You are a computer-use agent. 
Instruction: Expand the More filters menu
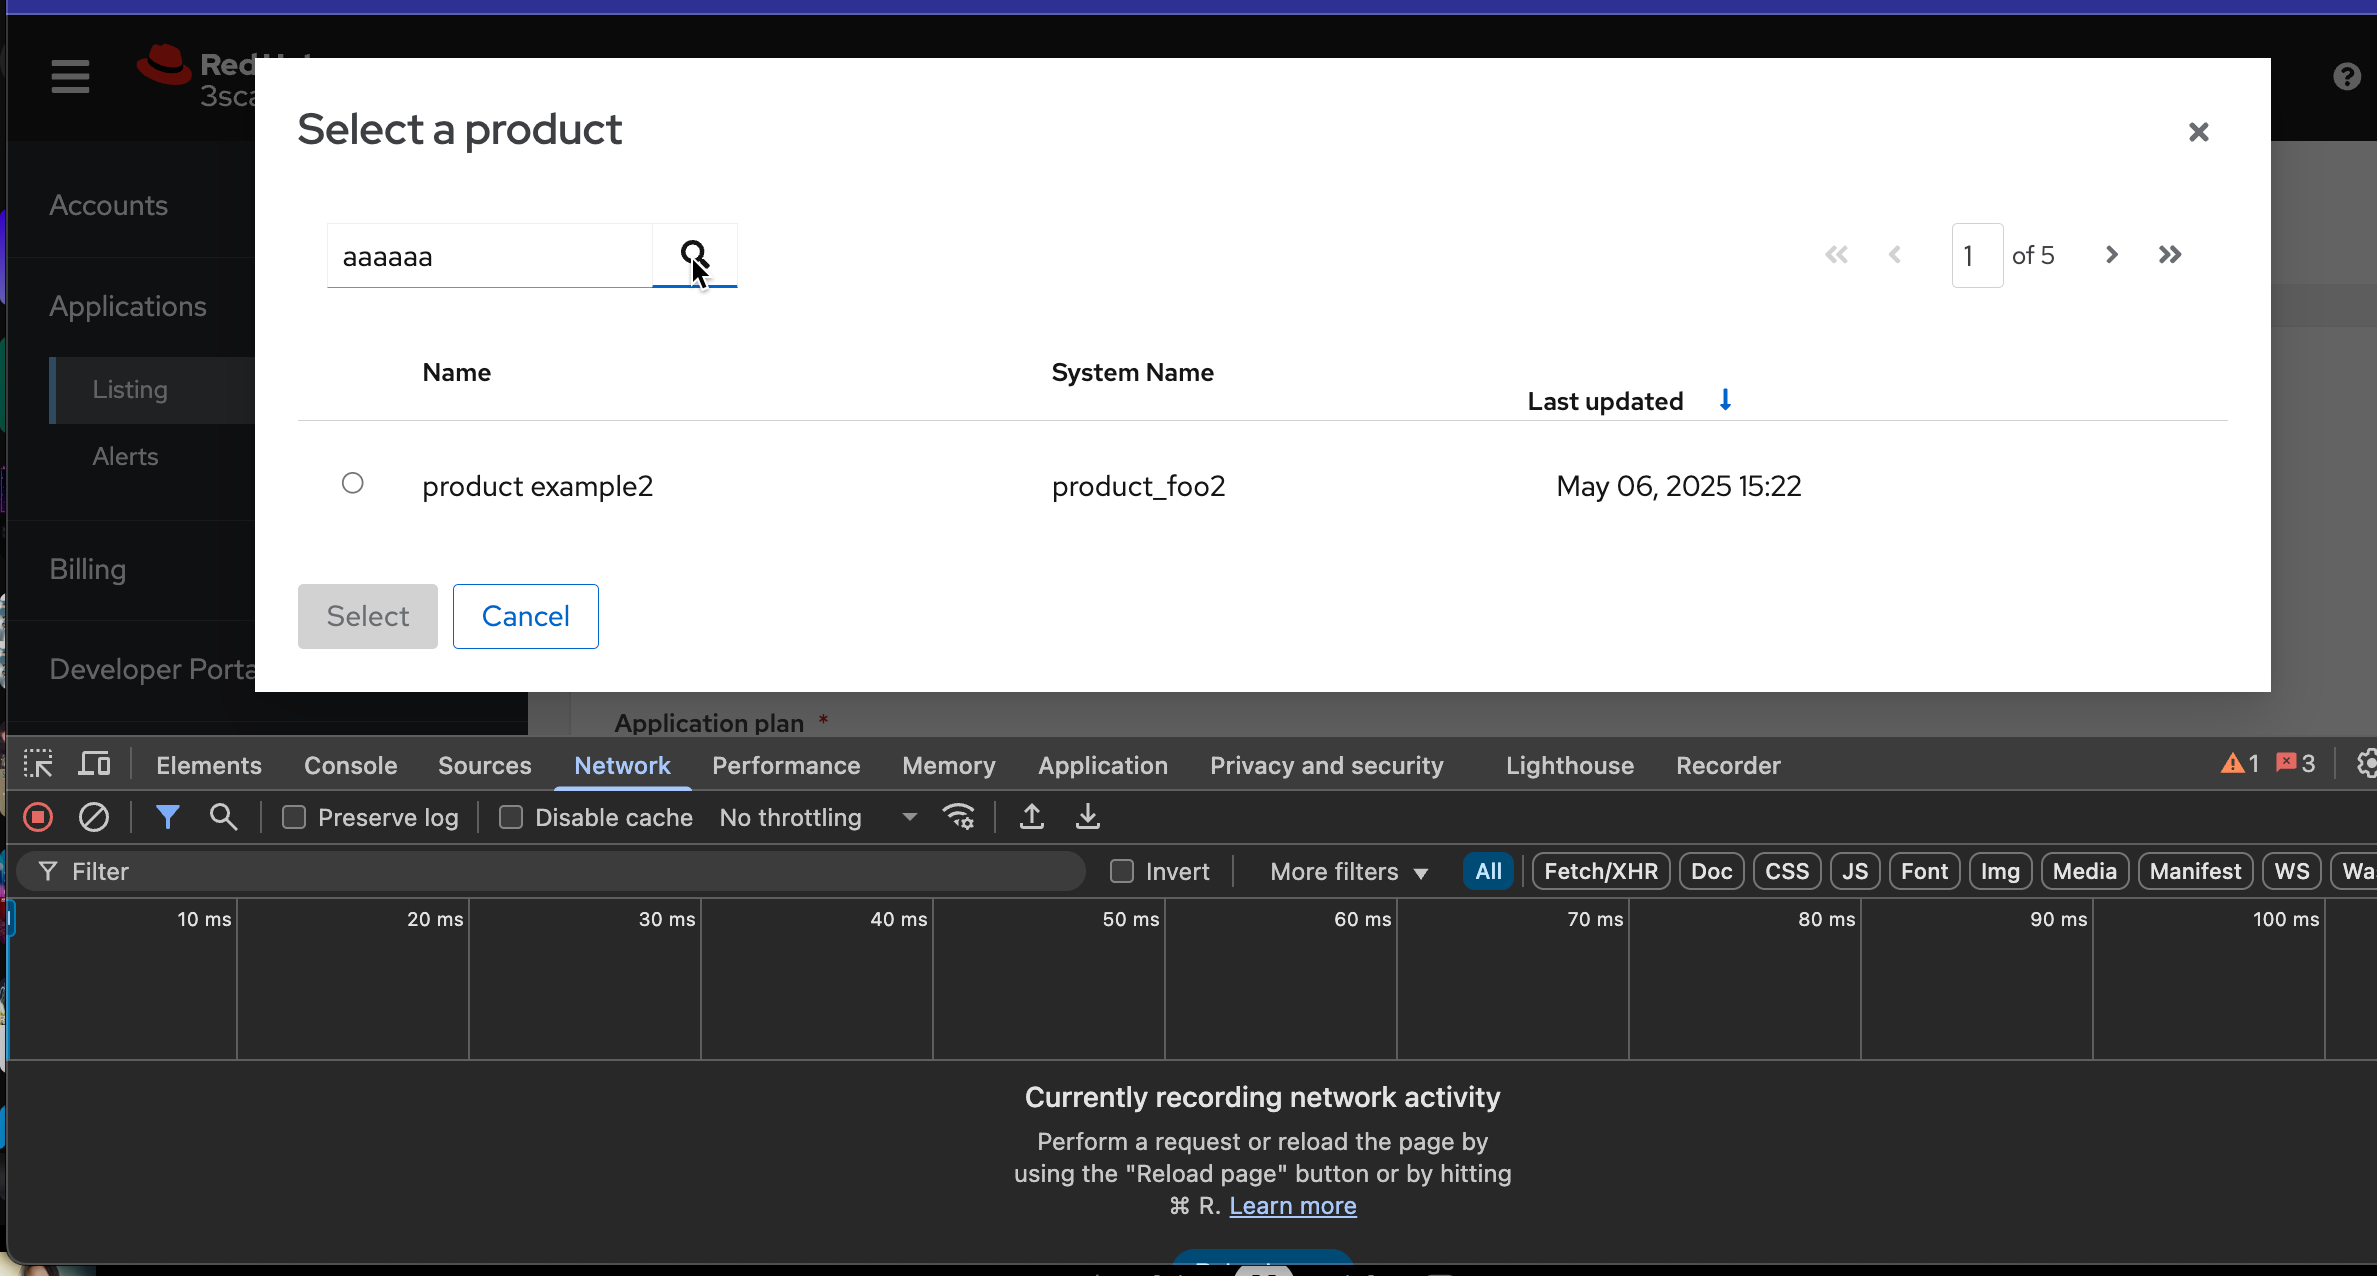click(1348, 872)
